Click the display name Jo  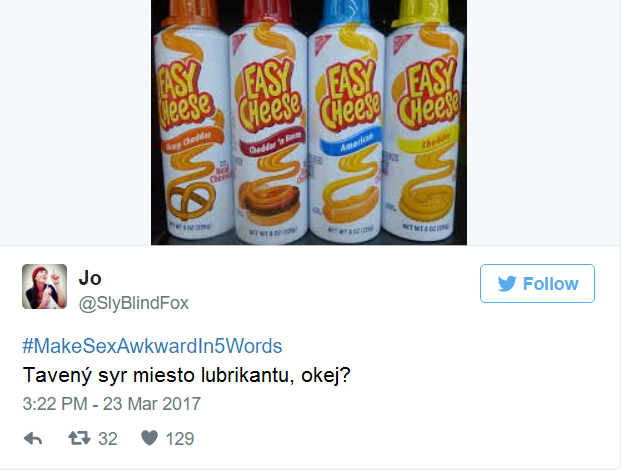coord(90,278)
